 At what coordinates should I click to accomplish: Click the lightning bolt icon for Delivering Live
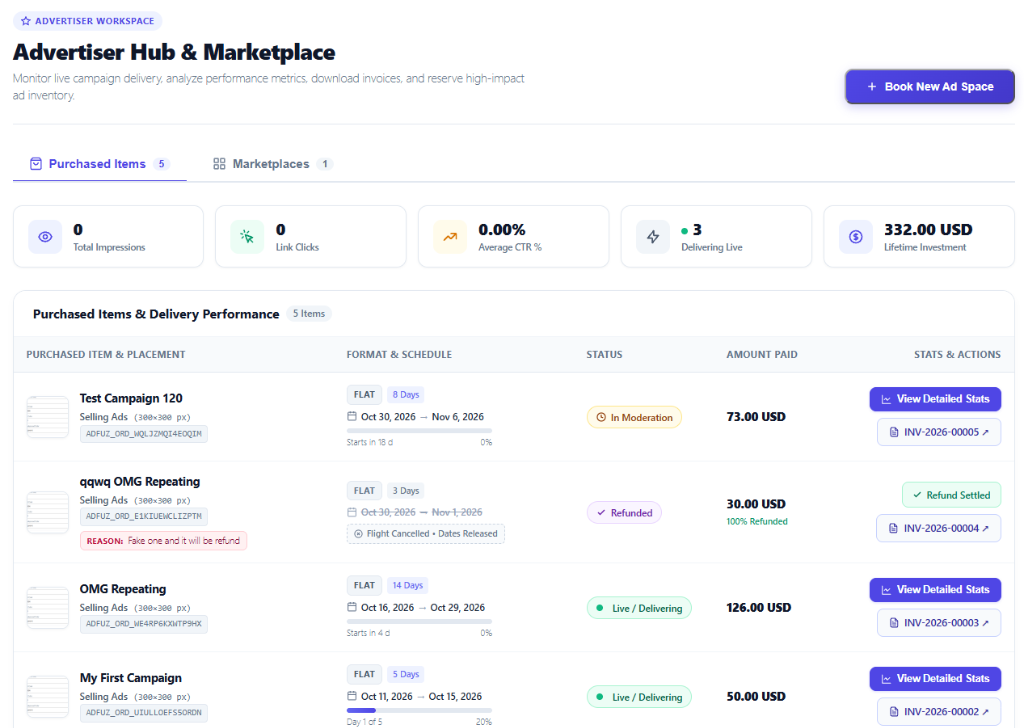coord(653,236)
